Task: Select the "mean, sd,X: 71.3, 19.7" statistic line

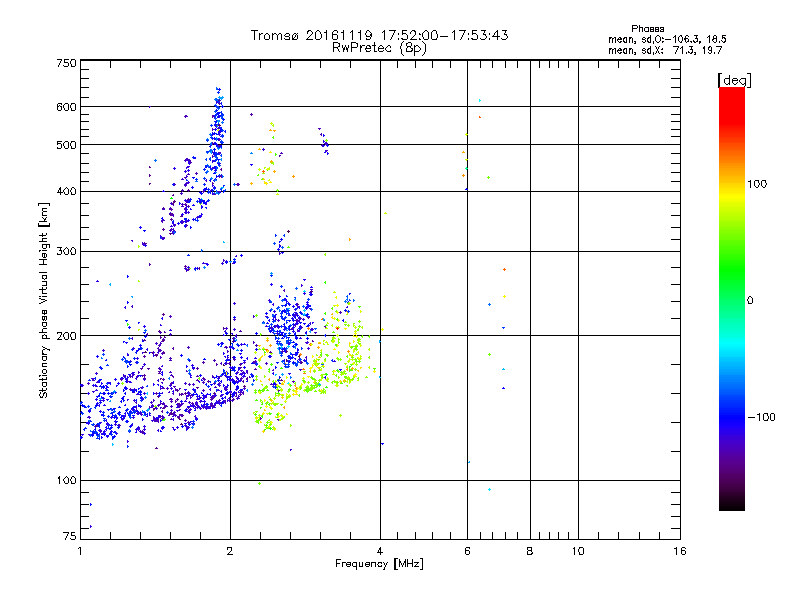Action: coord(665,51)
